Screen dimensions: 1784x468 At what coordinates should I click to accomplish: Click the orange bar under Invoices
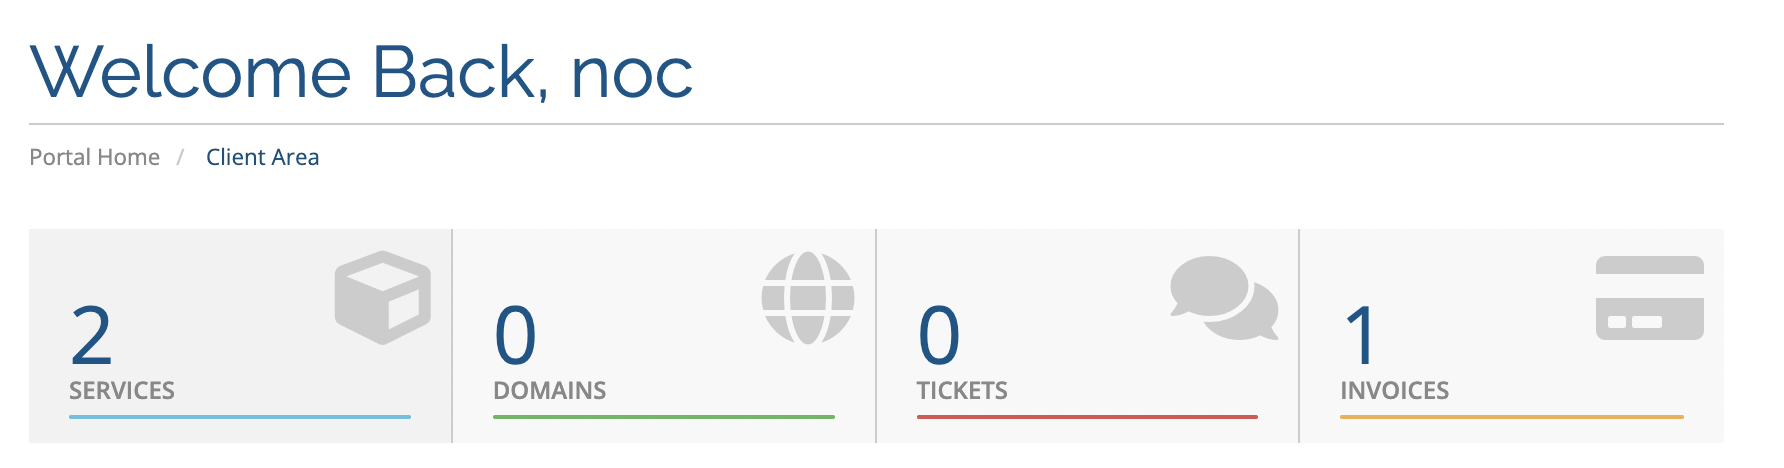(x=1512, y=417)
